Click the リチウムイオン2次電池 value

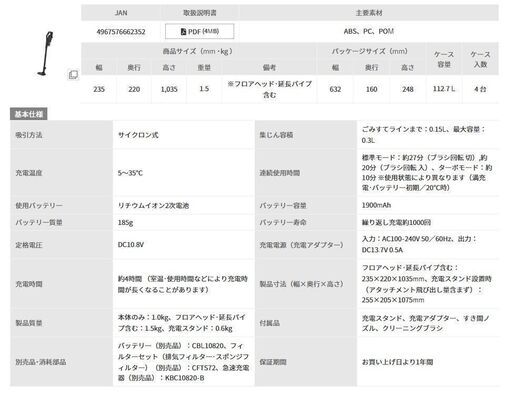[x=153, y=205]
